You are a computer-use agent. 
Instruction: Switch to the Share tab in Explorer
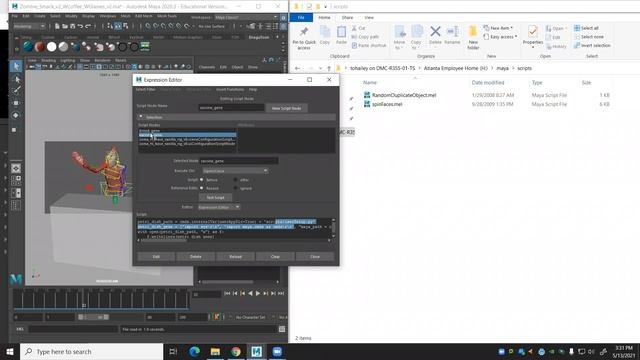347,18
